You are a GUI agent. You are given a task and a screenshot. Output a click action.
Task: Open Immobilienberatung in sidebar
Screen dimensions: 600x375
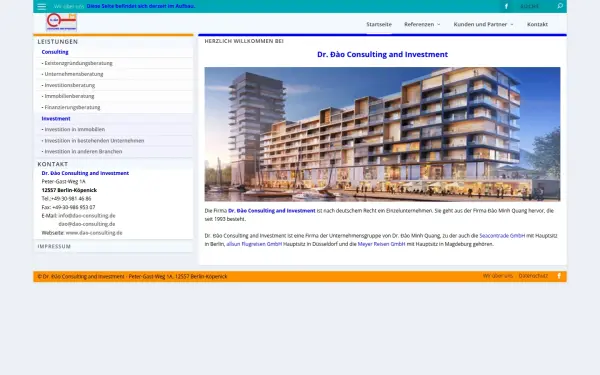pos(69,96)
